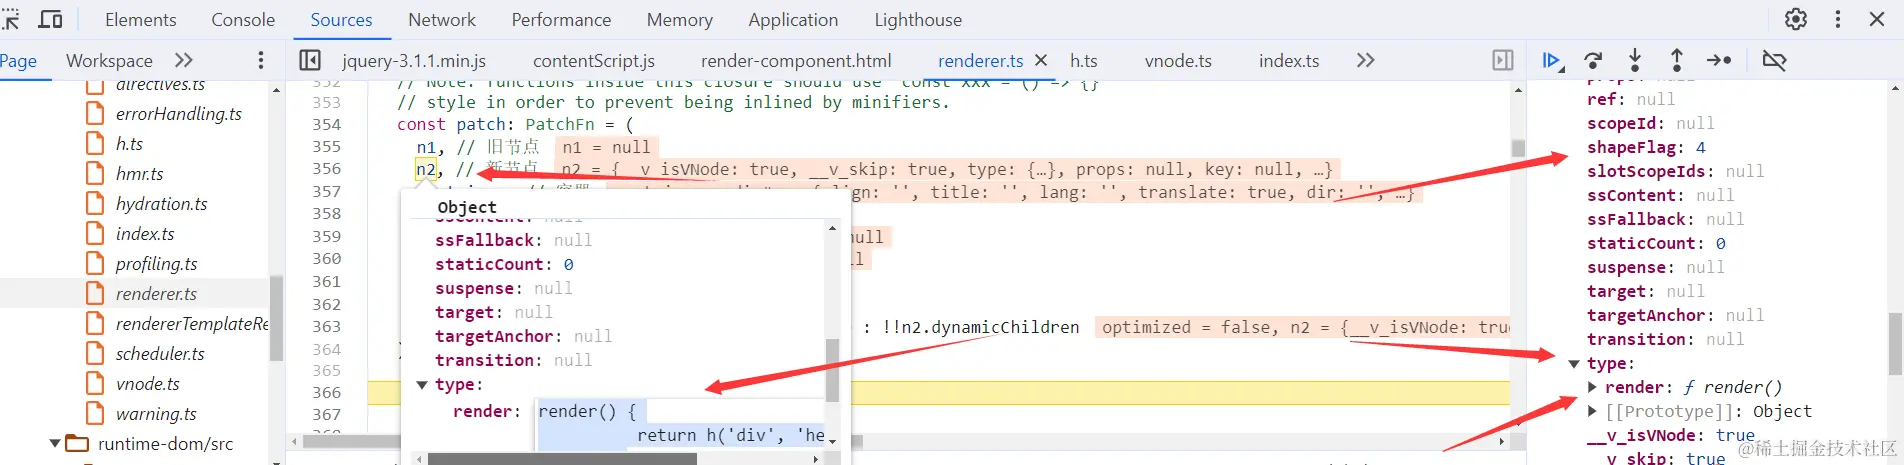The width and height of the screenshot is (1904, 465).
Task: Collapse the runtime-dom/src folder
Action: click(55, 443)
